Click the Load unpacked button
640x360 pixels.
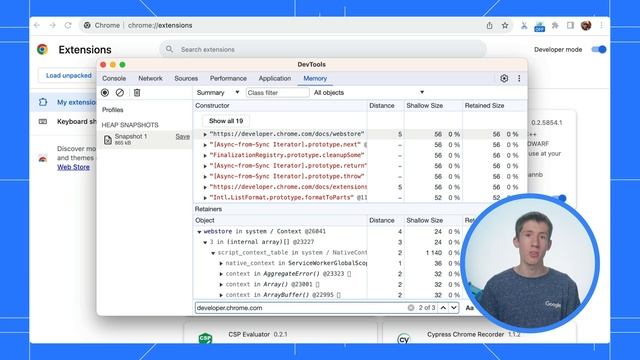[x=69, y=76]
